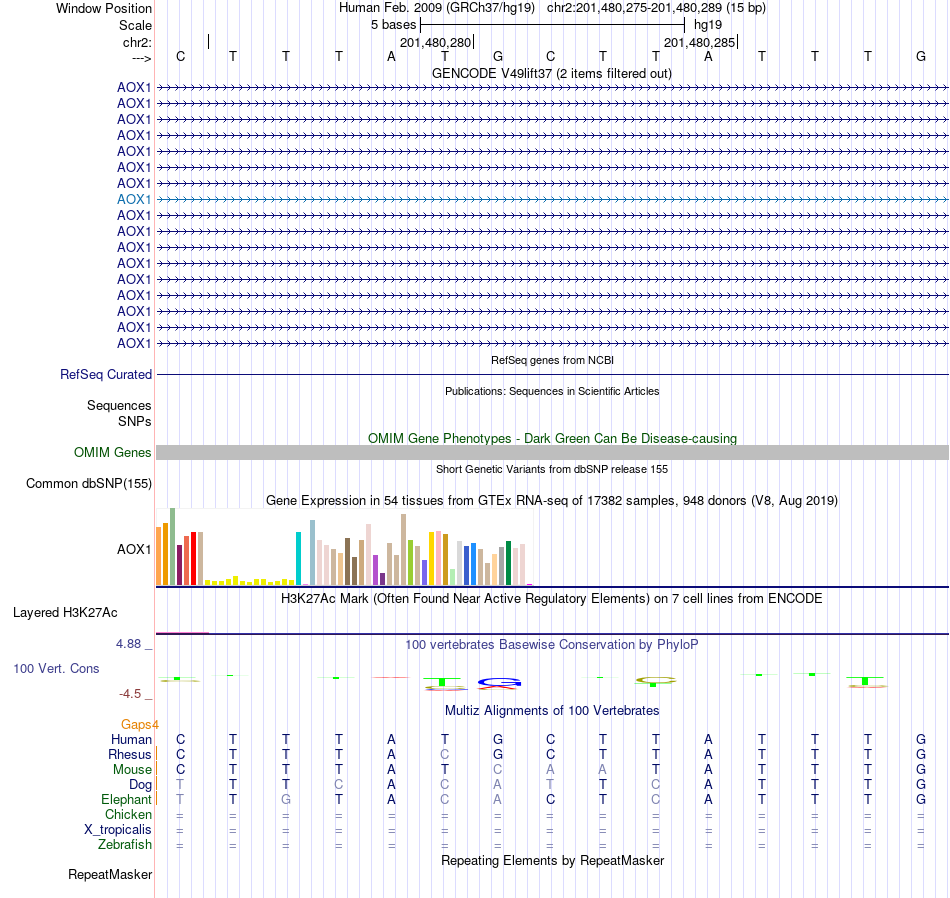This screenshot has height=898, width=950.
Task: Select the Zebrafish alignment row label
Action: pos(125,845)
